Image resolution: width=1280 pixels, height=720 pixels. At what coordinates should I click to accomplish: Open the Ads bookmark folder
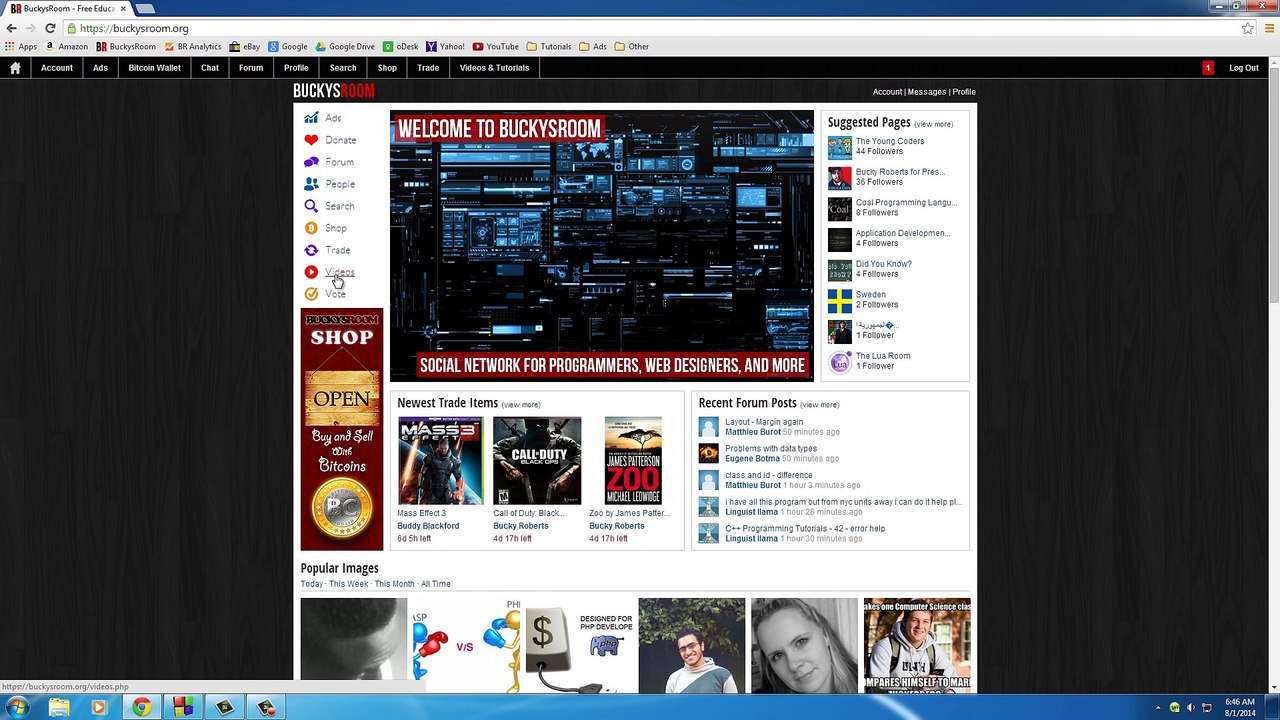pyautogui.click(x=593, y=46)
